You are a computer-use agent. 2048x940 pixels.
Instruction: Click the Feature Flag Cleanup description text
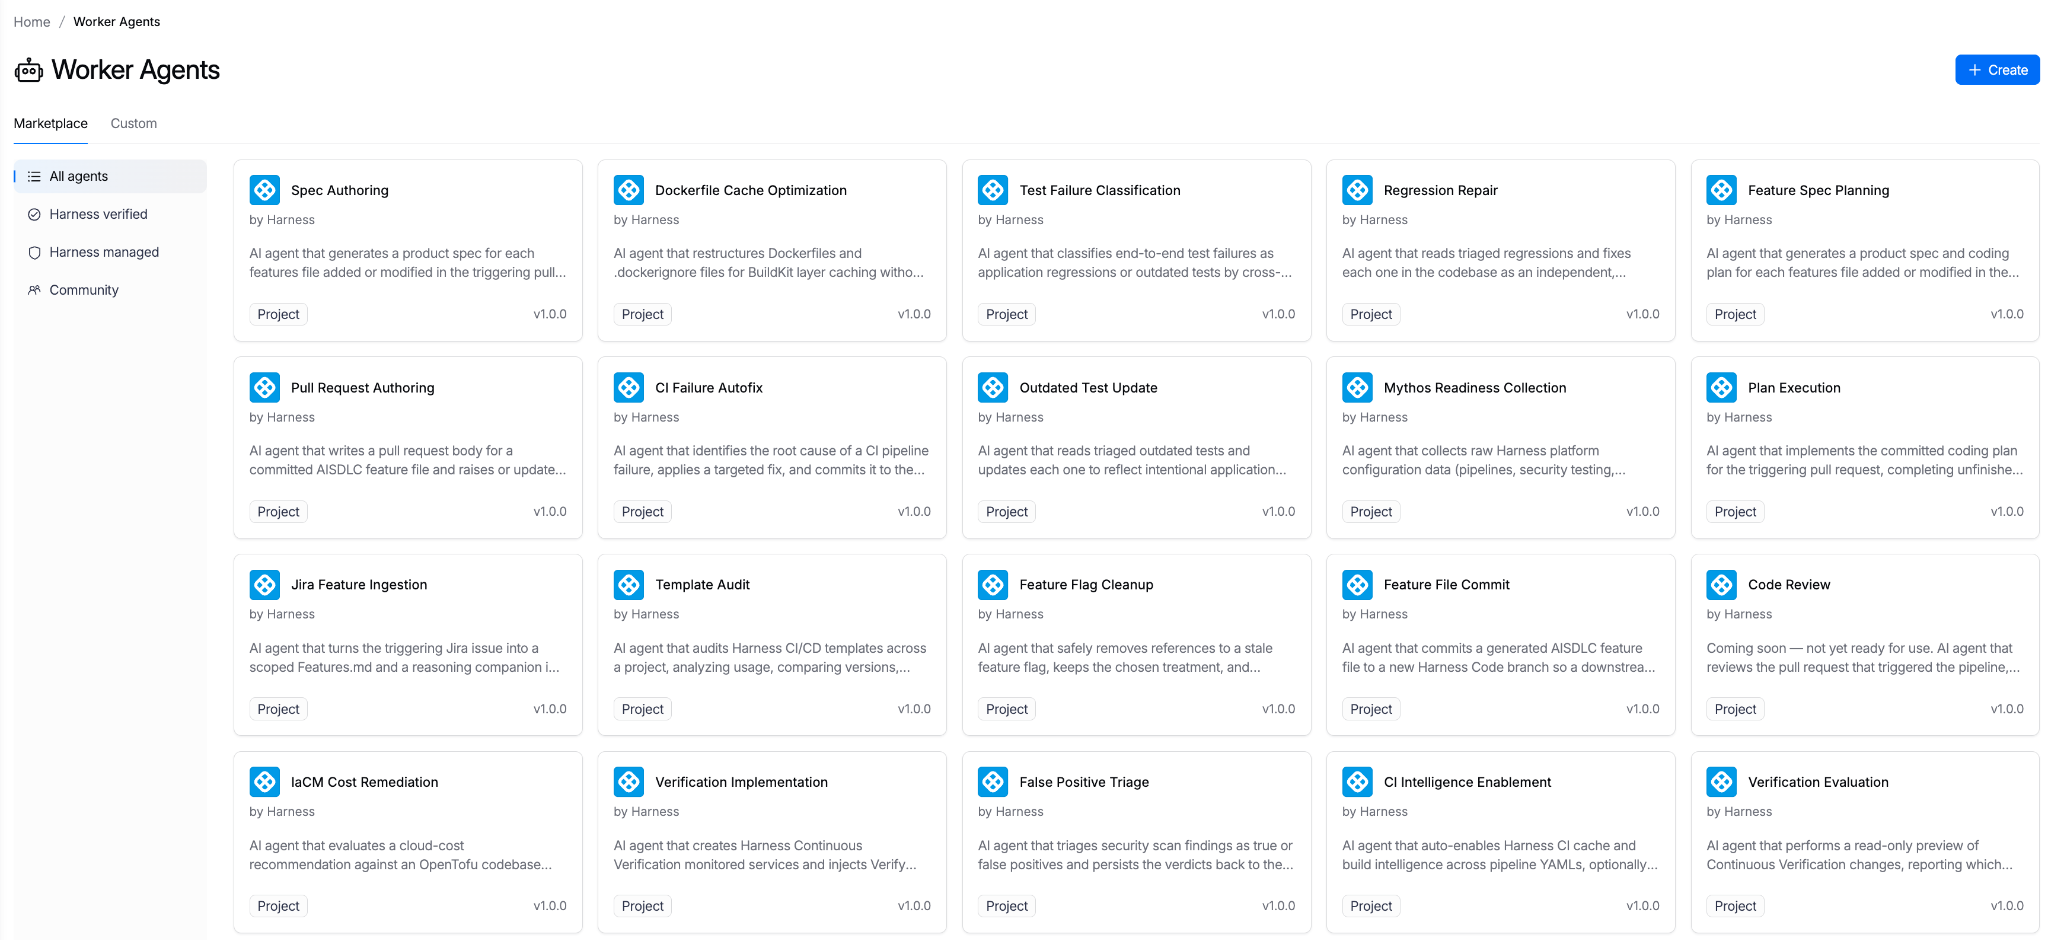[x=1126, y=658]
